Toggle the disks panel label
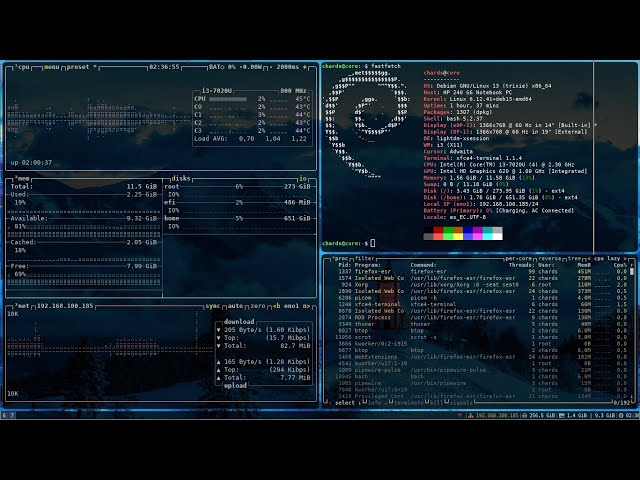The image size is (640, 480). pos(181,178)
